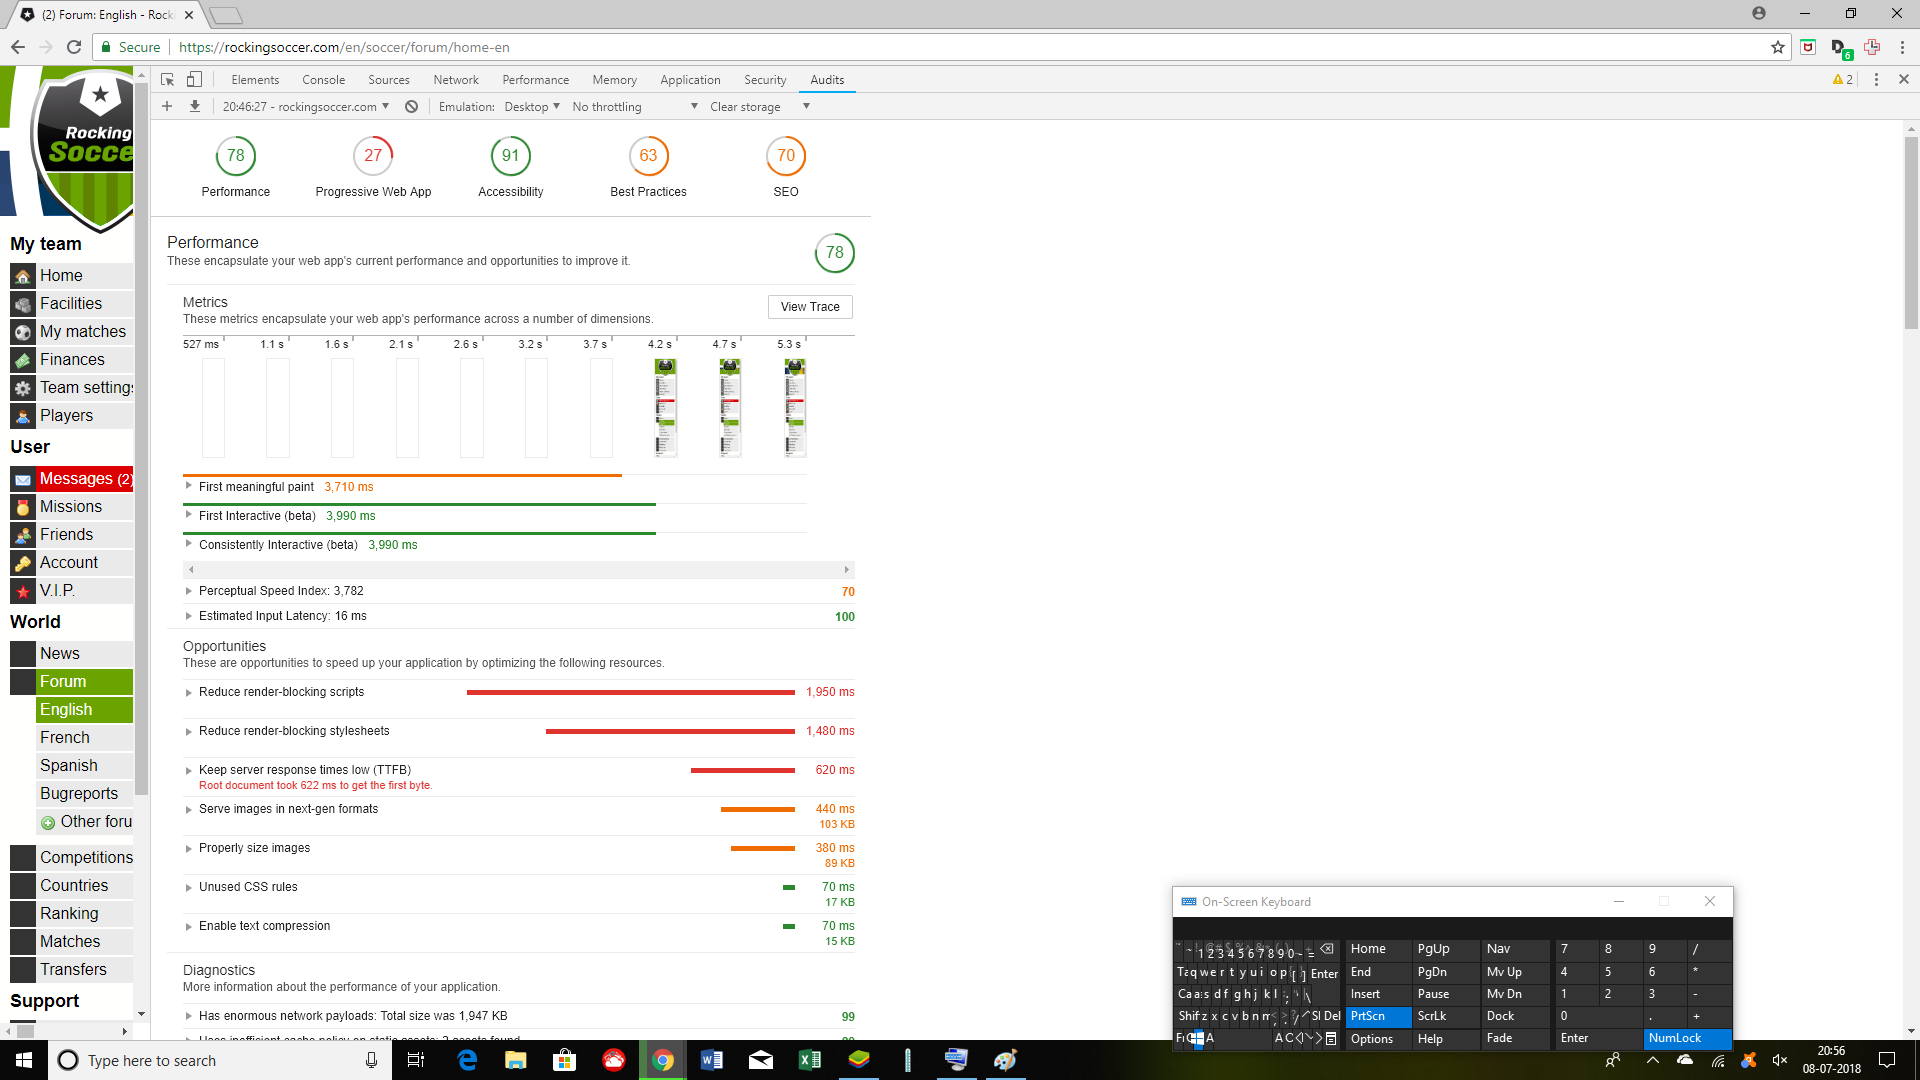Open the Memory tab in DevTools

tap(614, 80)
